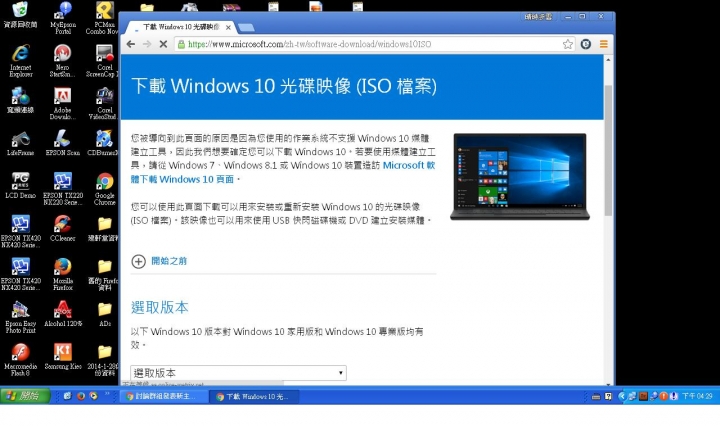Open the Chrome hamburger menu
The width and height of the screenshot is (720, 426).
603,44
